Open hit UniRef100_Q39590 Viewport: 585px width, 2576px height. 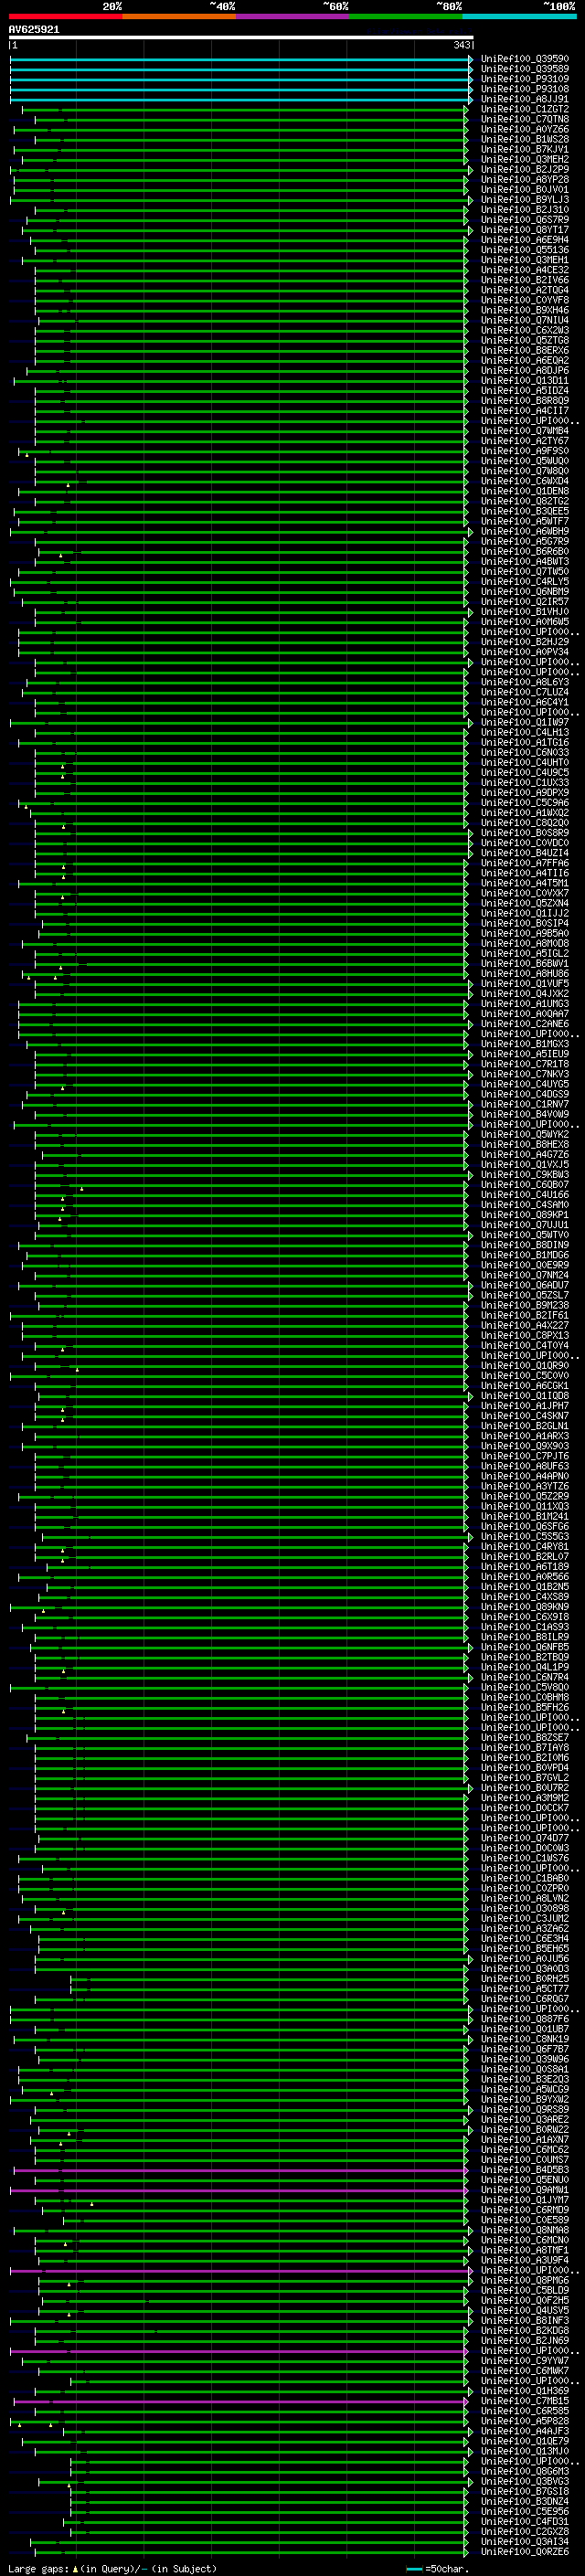click(x=525, y=59)
